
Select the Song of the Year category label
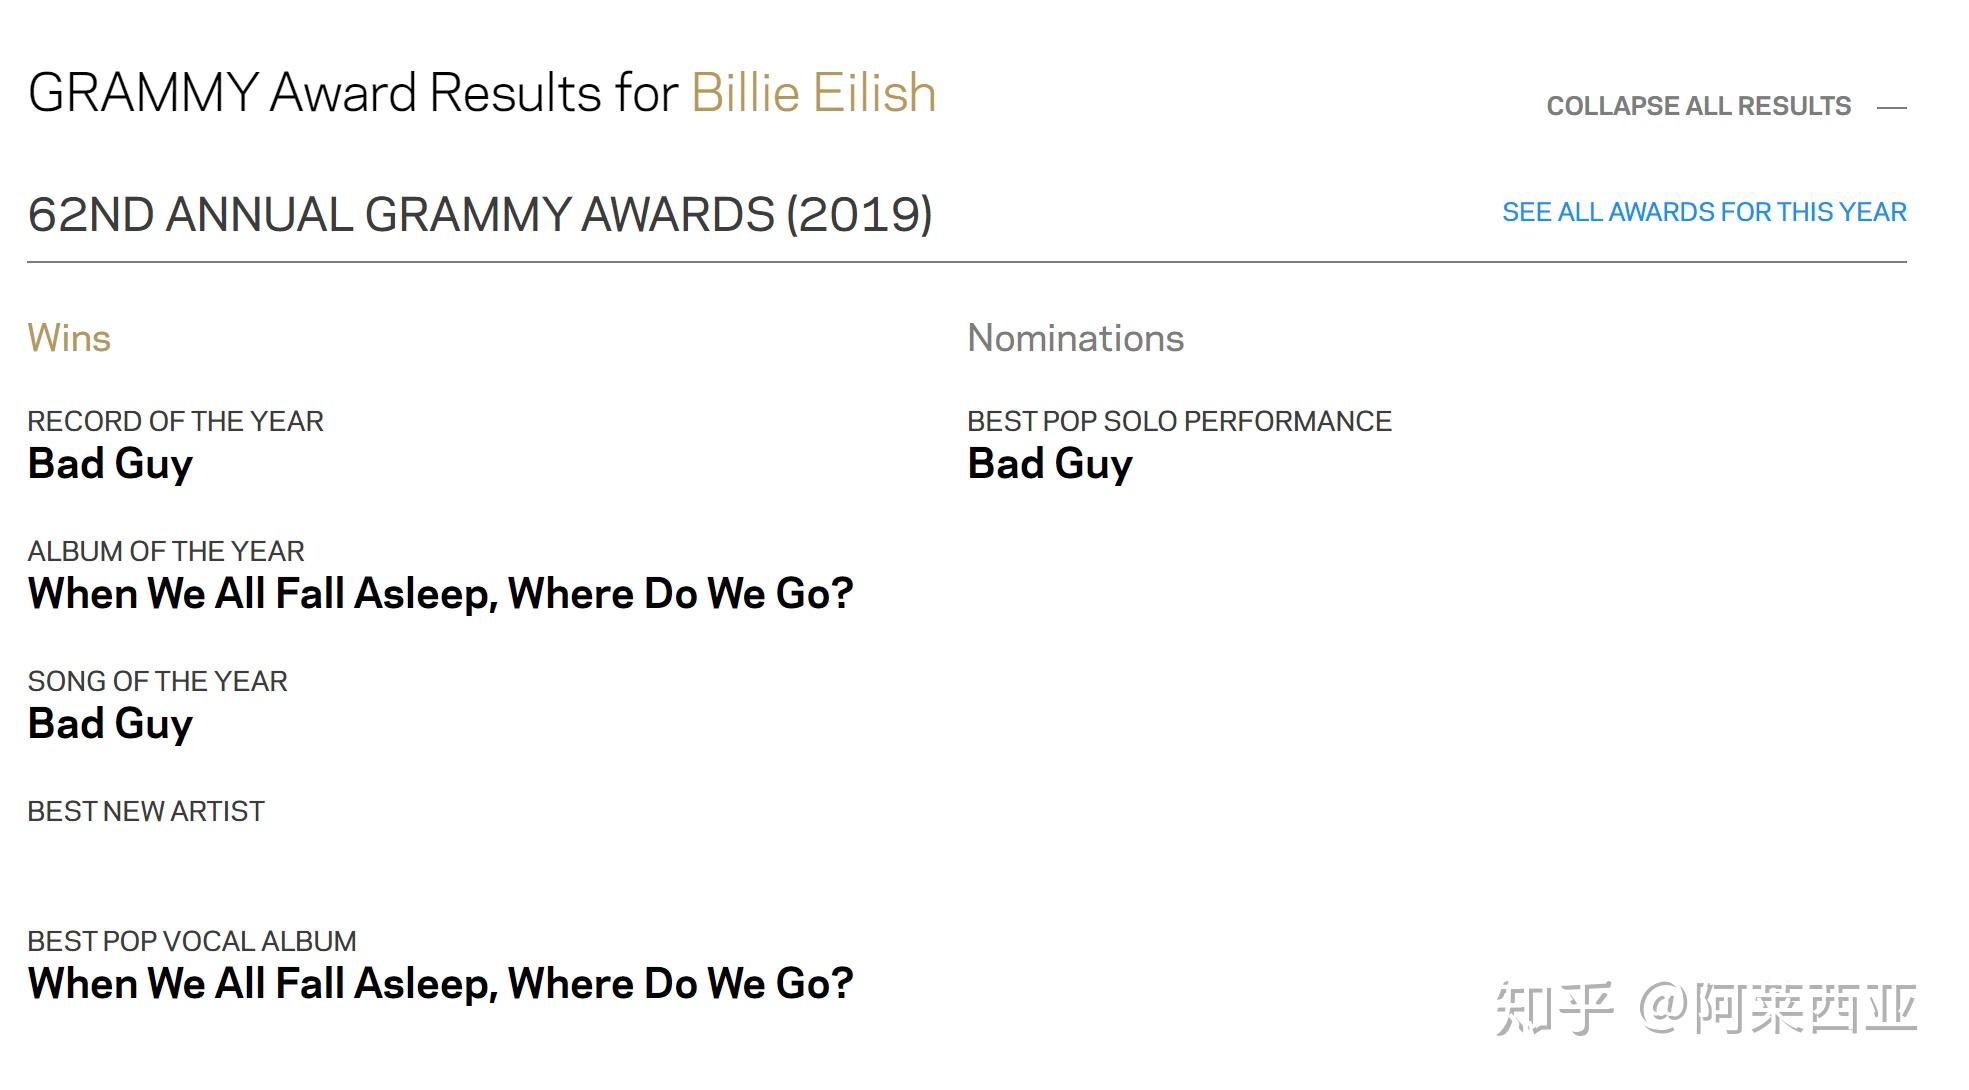tap(157, 681)
